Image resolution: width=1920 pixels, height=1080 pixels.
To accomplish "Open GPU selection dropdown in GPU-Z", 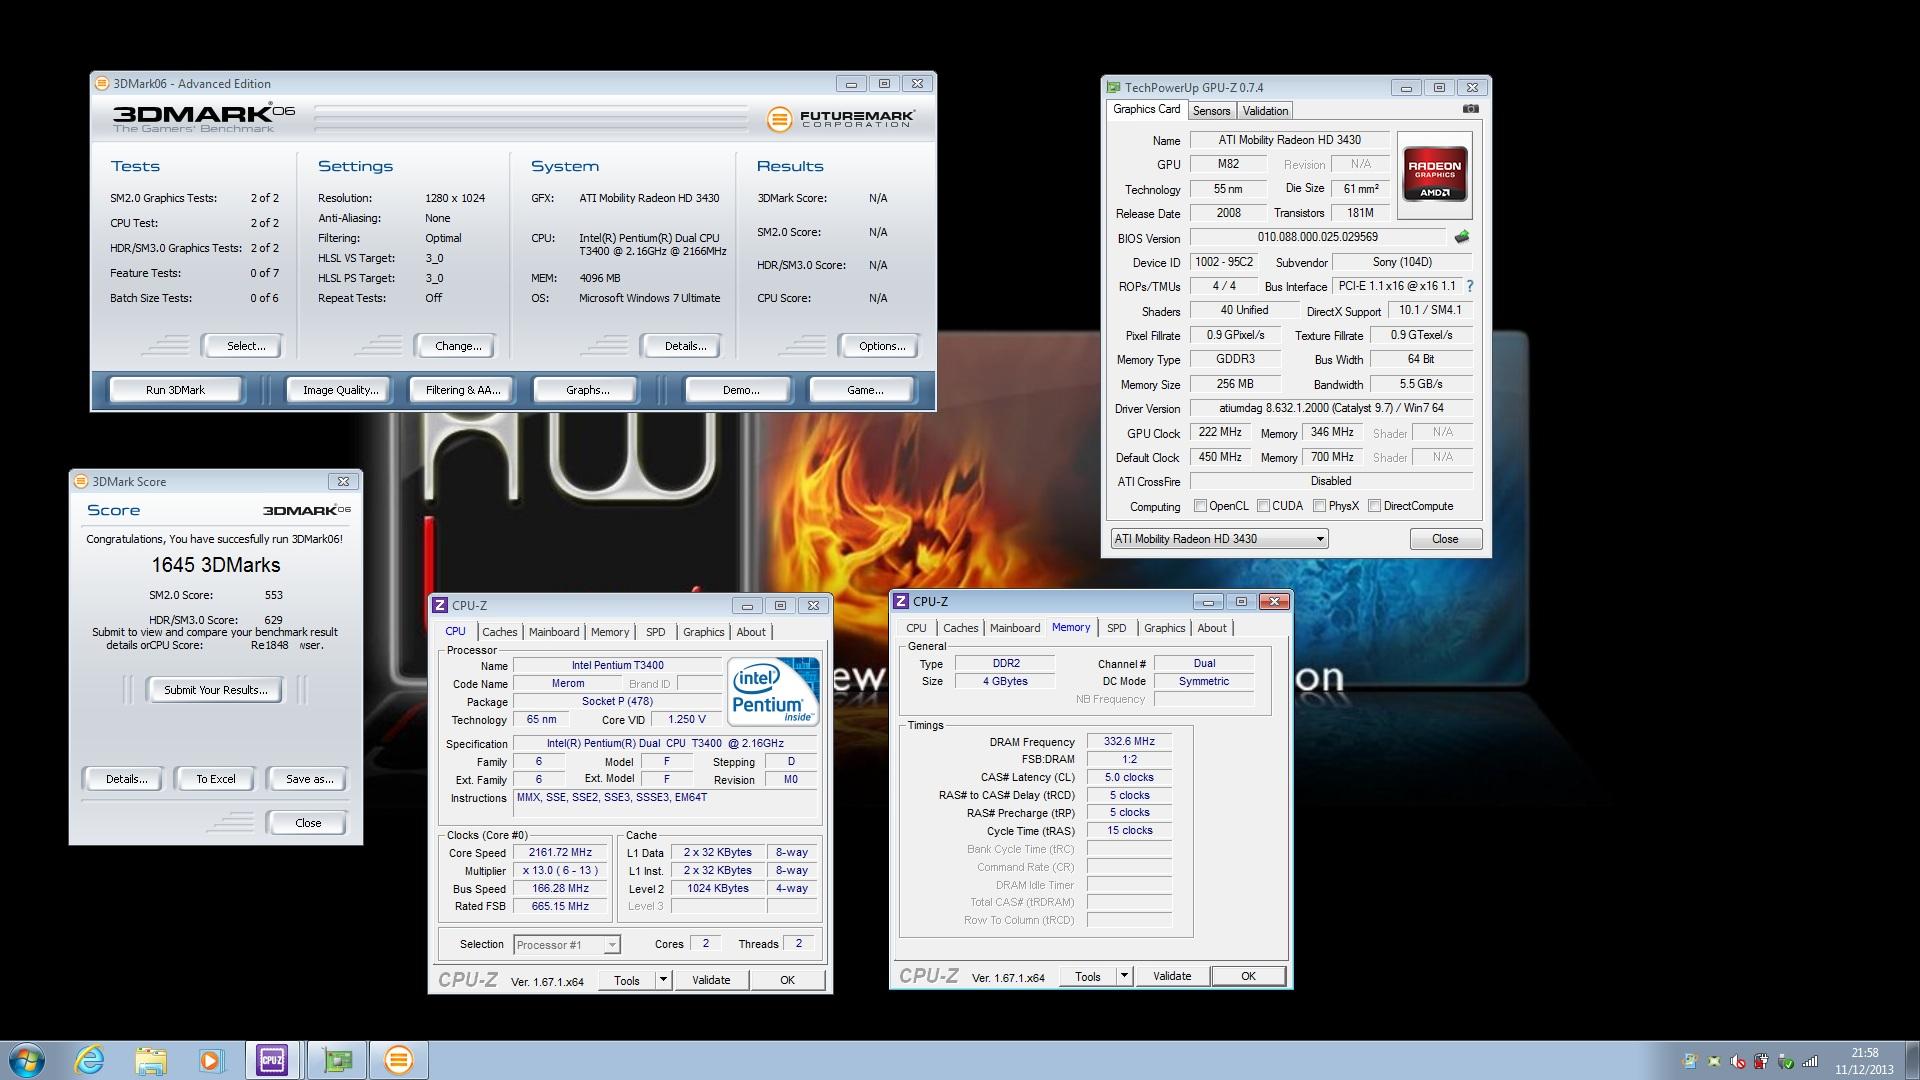I will (x=1219, y=539).
